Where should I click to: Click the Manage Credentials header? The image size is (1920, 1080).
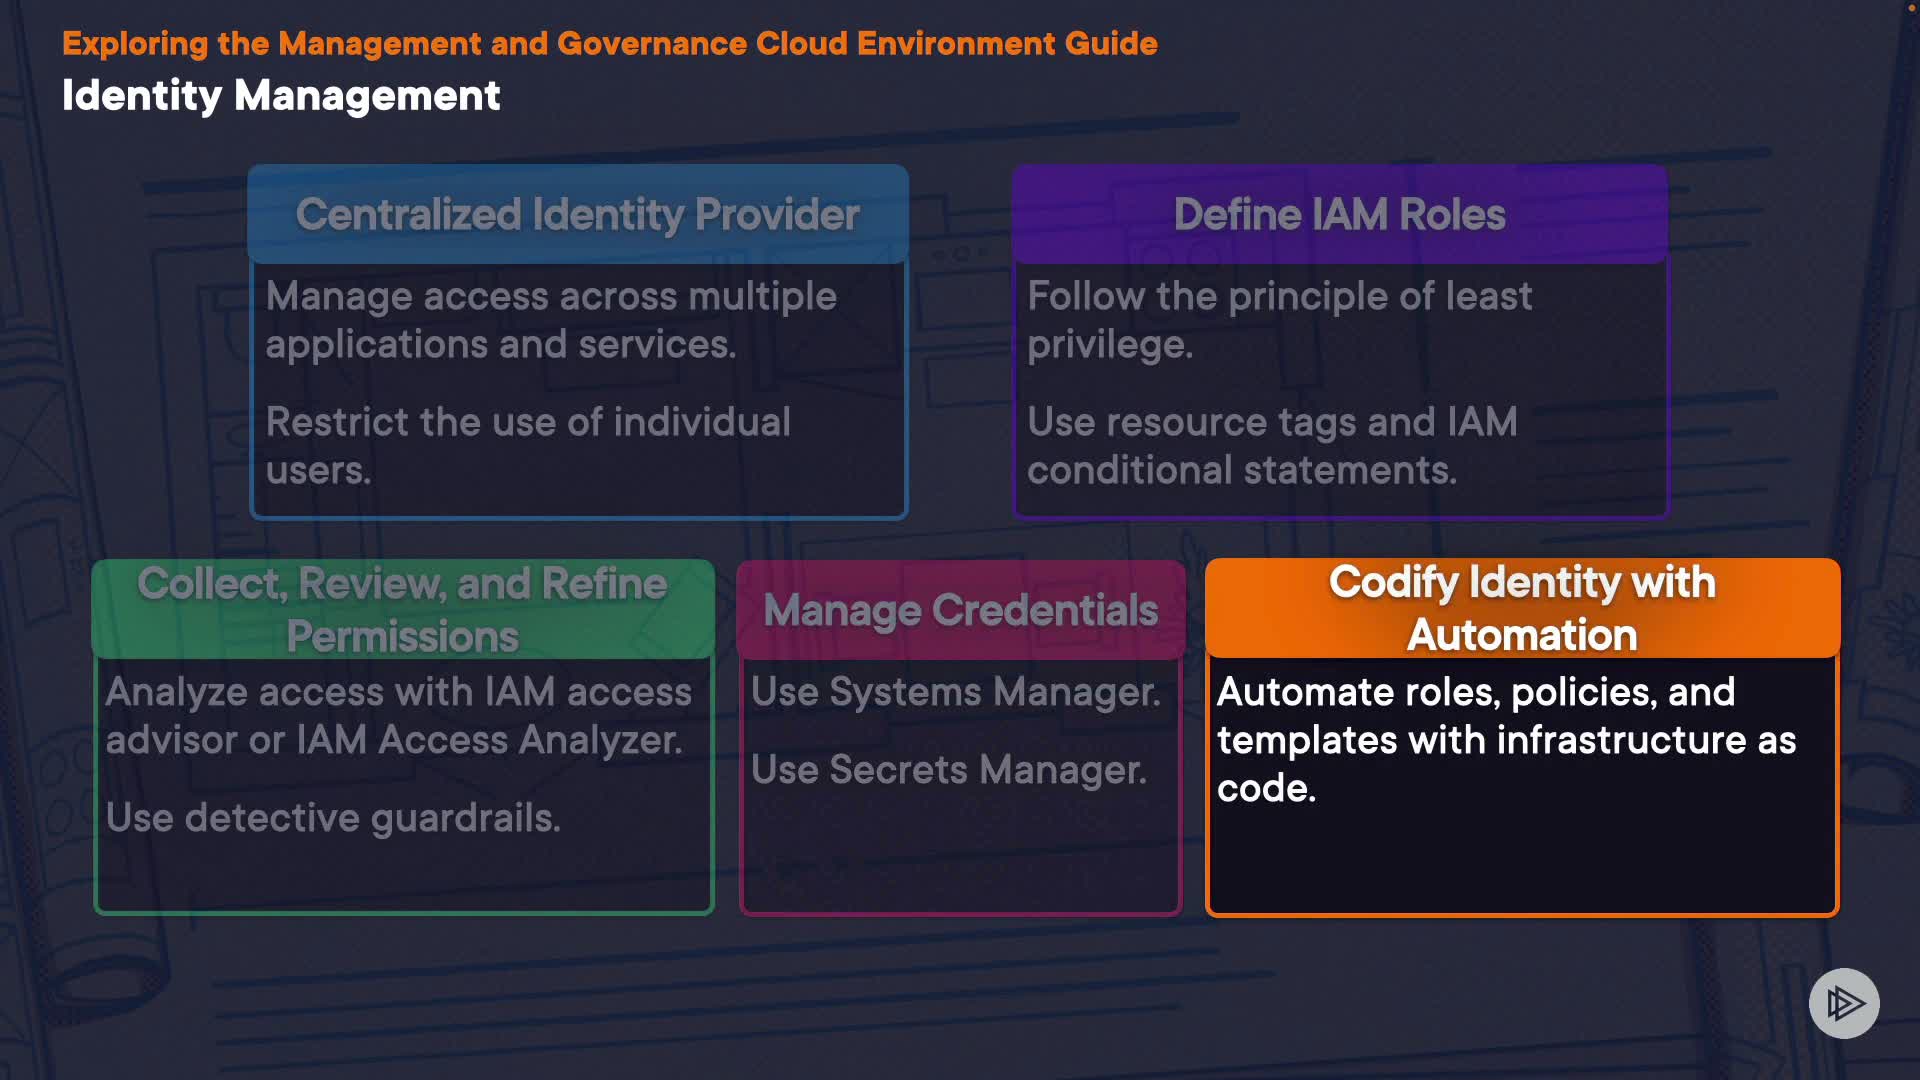pyautogui.click(x=960, y=610)
